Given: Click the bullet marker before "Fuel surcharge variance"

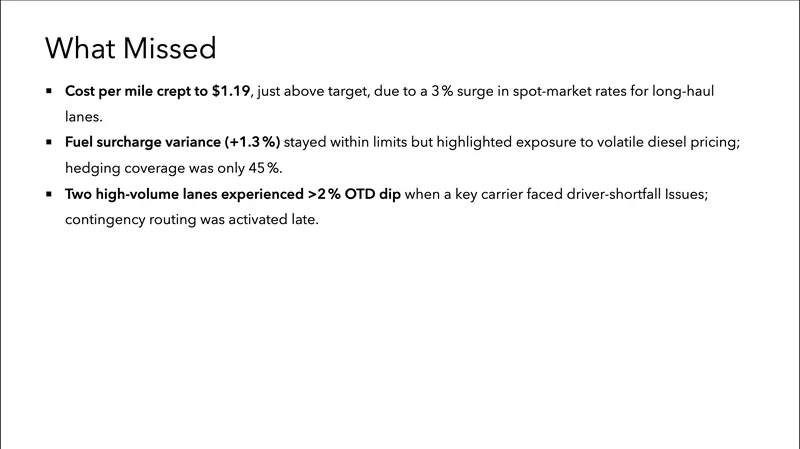Looking at the screenshot, I should pos(48,142).
